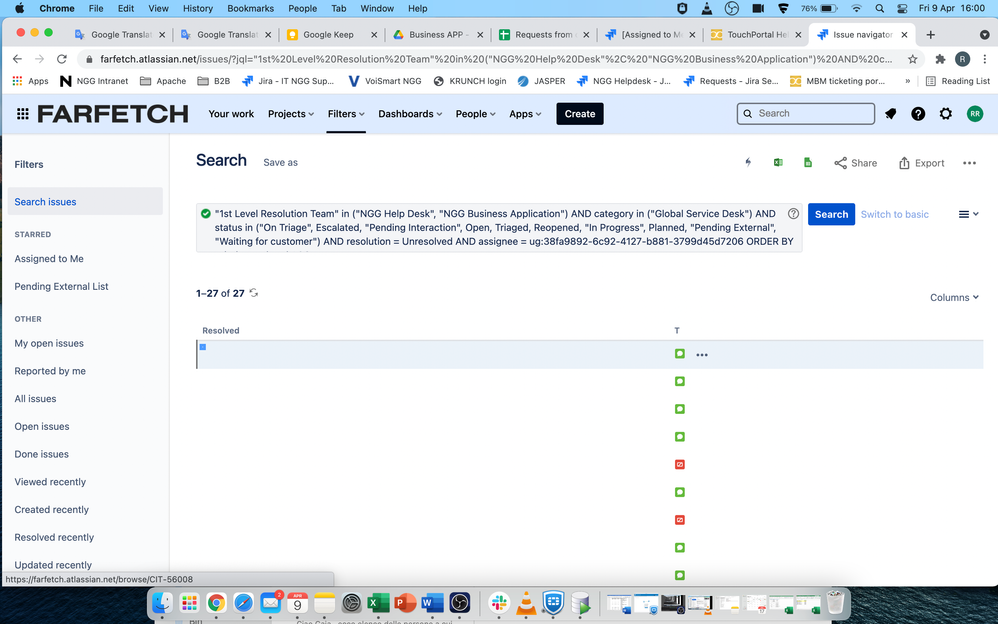Switch to basic search mode
The image size is (998, 624).
coord(894,214)
